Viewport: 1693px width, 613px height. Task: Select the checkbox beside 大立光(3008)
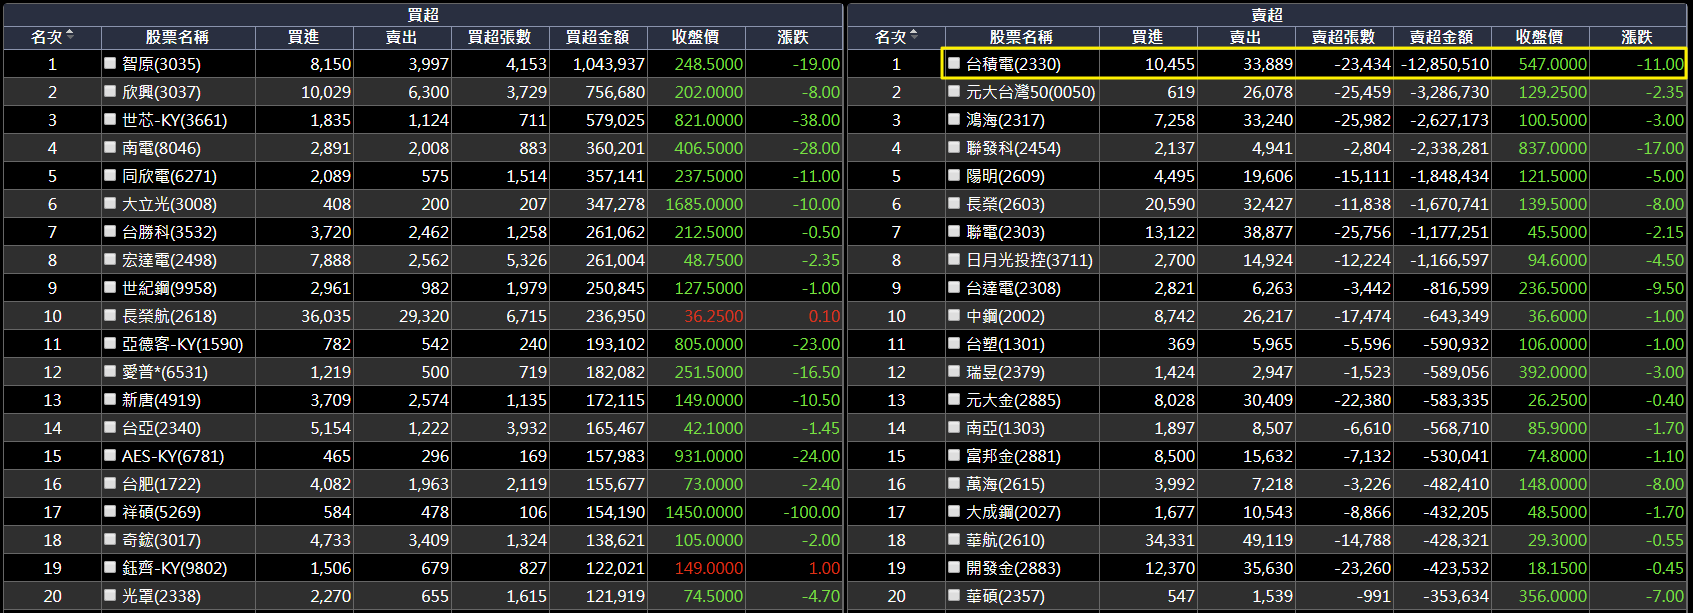(x=110, y=203)
